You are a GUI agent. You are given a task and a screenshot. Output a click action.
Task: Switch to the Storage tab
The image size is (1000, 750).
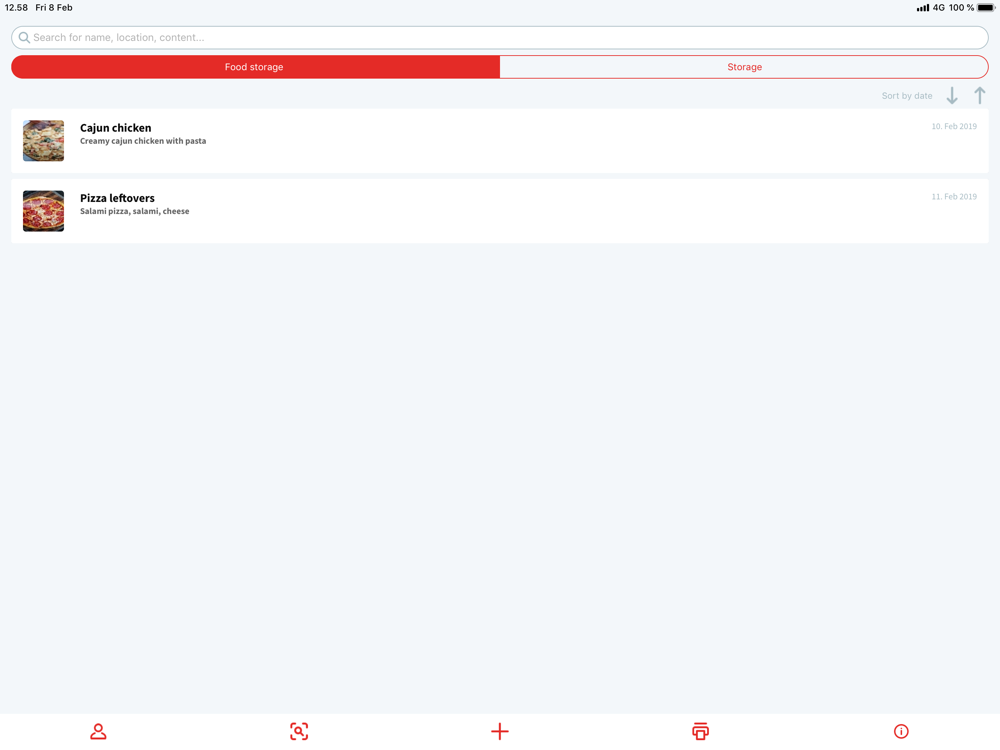coord(744,67)
